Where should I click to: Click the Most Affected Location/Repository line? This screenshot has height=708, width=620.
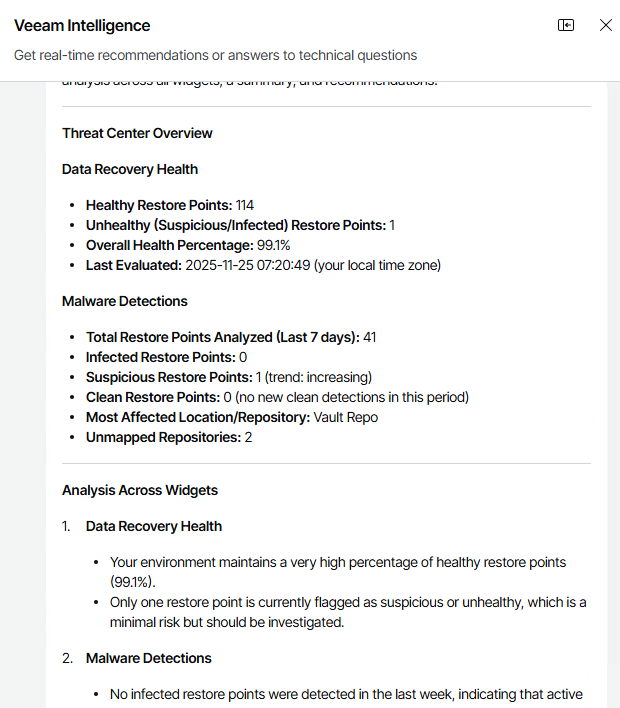click(x=232, y=417)
